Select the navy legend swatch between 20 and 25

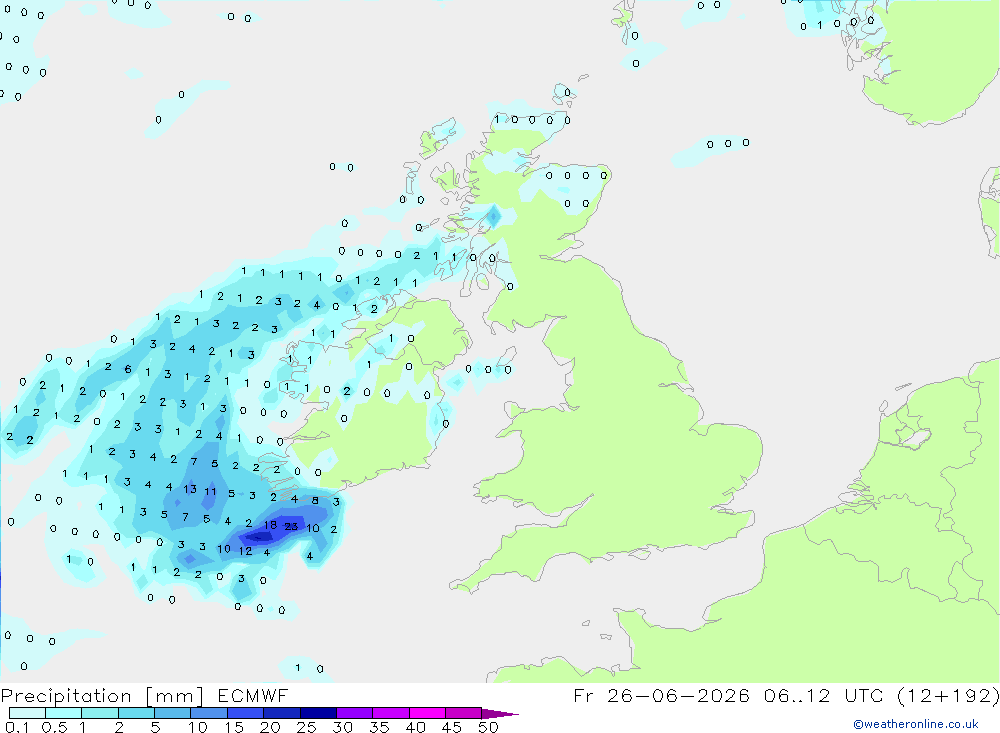click(281, 713)
